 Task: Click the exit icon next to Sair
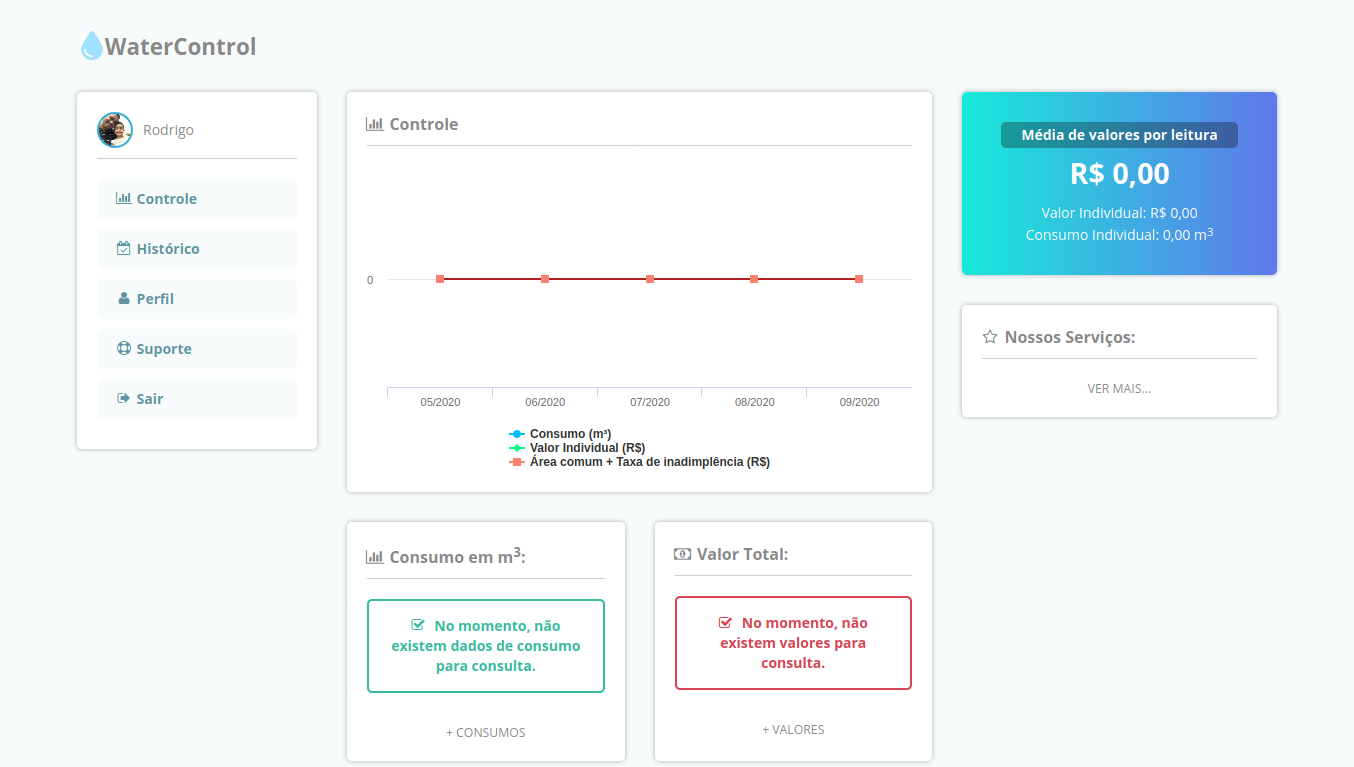[124, 398]
